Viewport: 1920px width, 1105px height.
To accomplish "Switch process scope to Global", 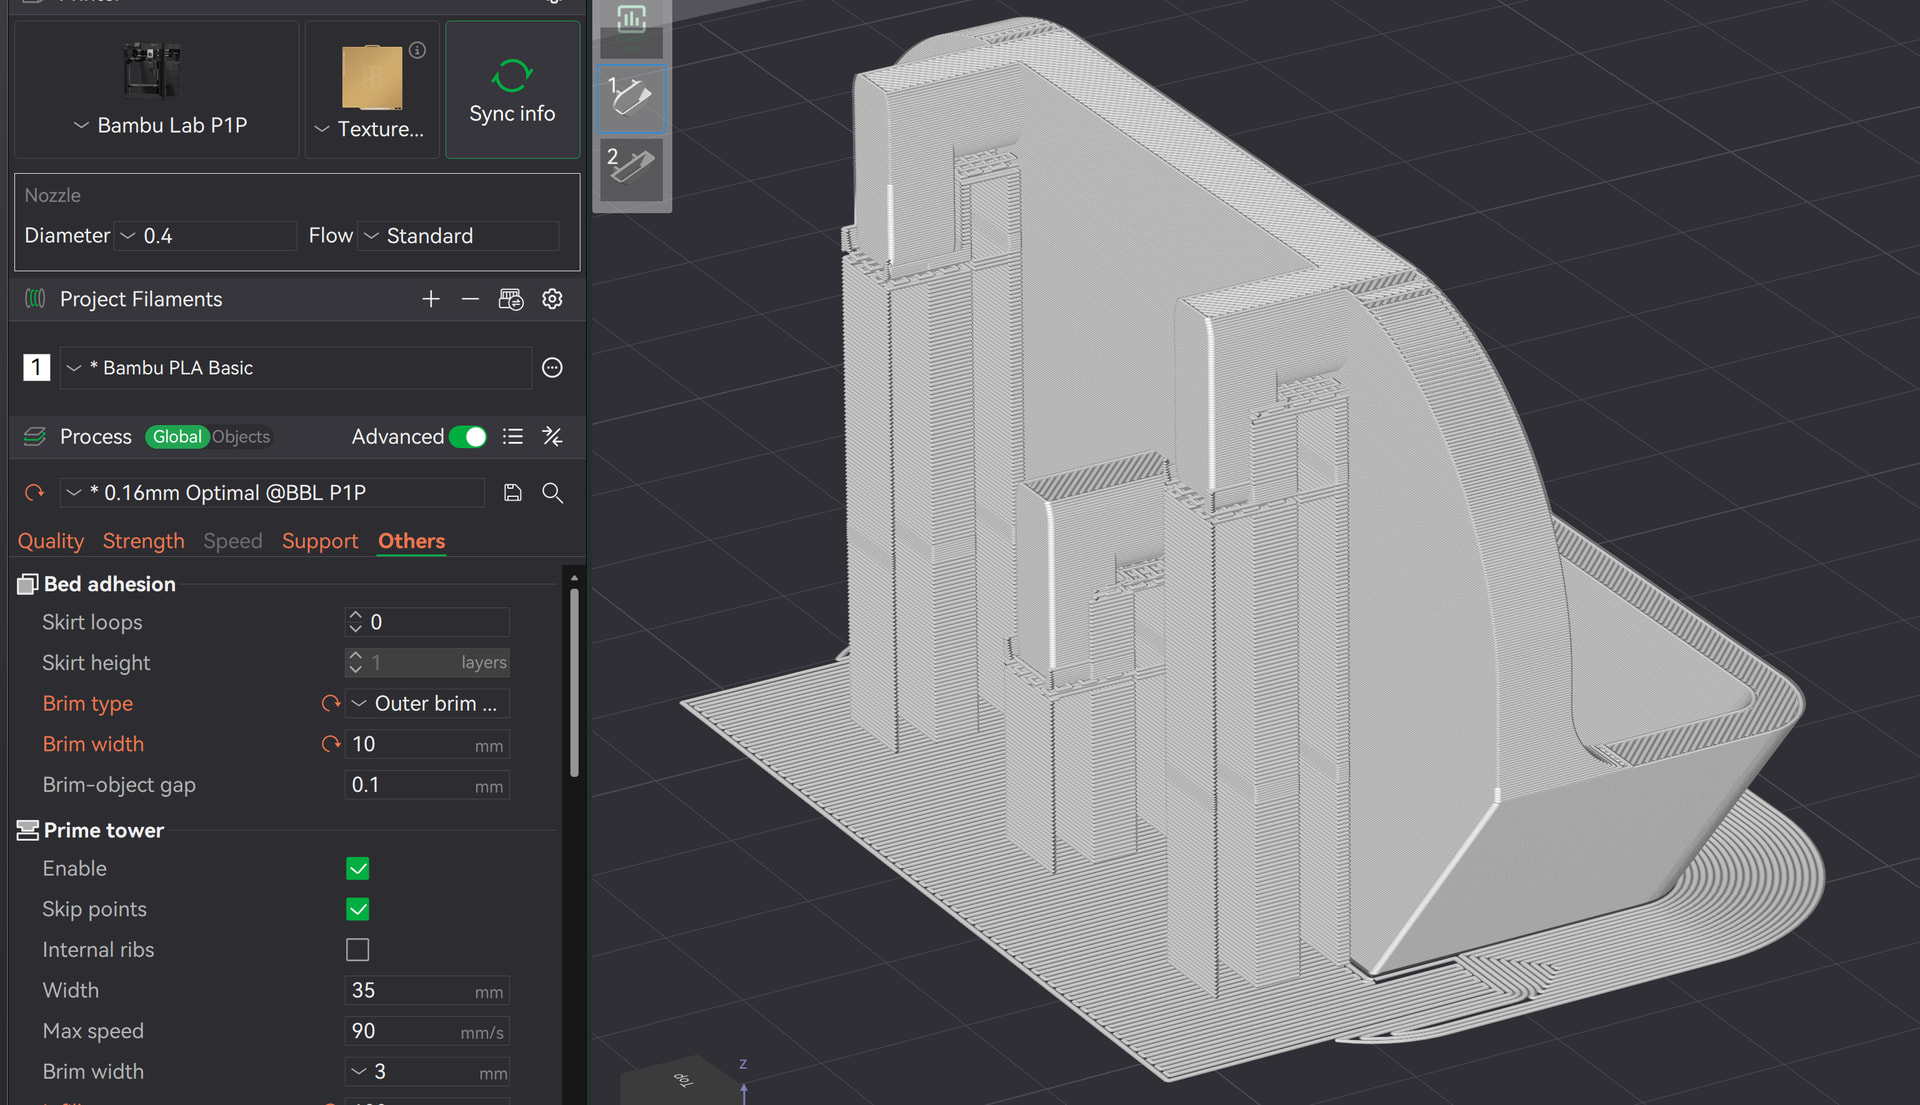I will coord(177,437).
